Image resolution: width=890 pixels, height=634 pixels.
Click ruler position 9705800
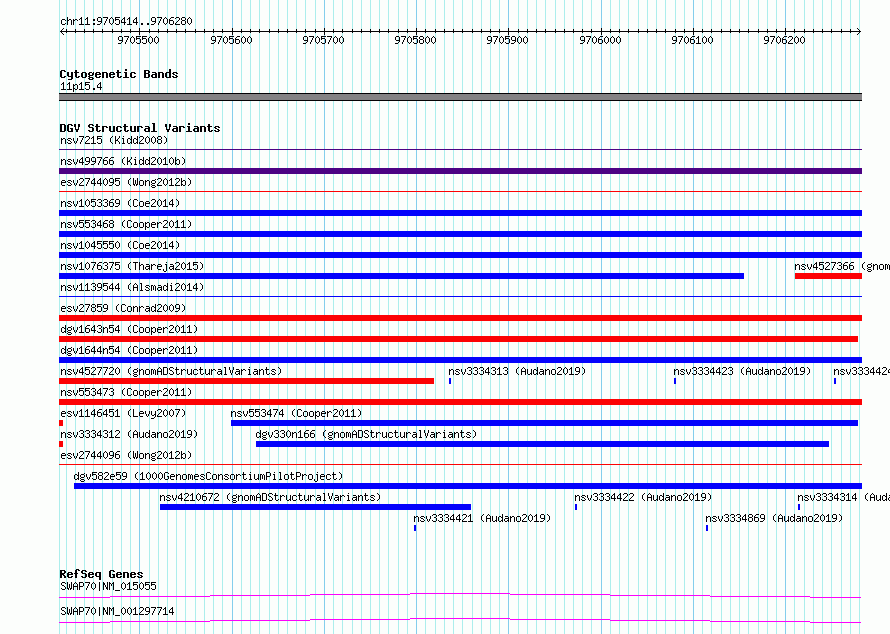pos(415,40)
